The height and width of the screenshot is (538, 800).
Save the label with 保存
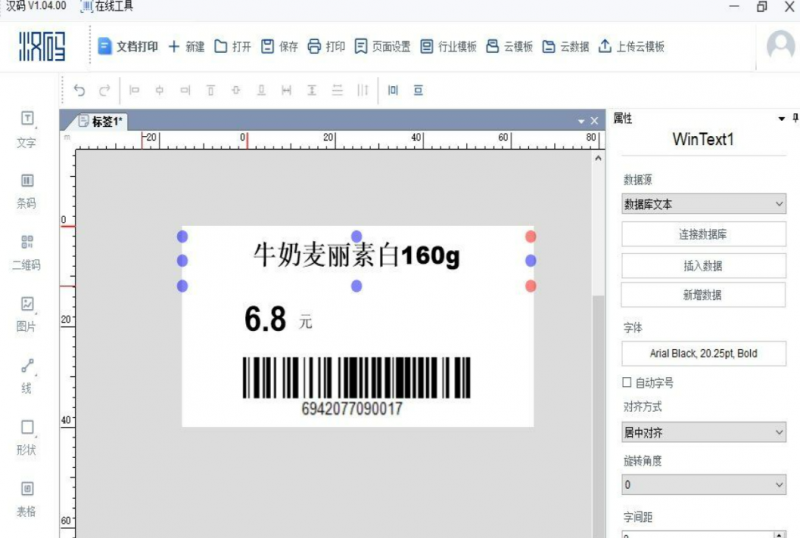tap(280, 46)
